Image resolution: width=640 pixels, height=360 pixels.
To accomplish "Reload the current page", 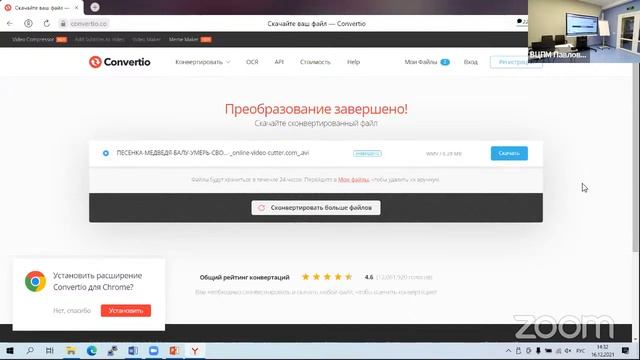I will 47,24.
